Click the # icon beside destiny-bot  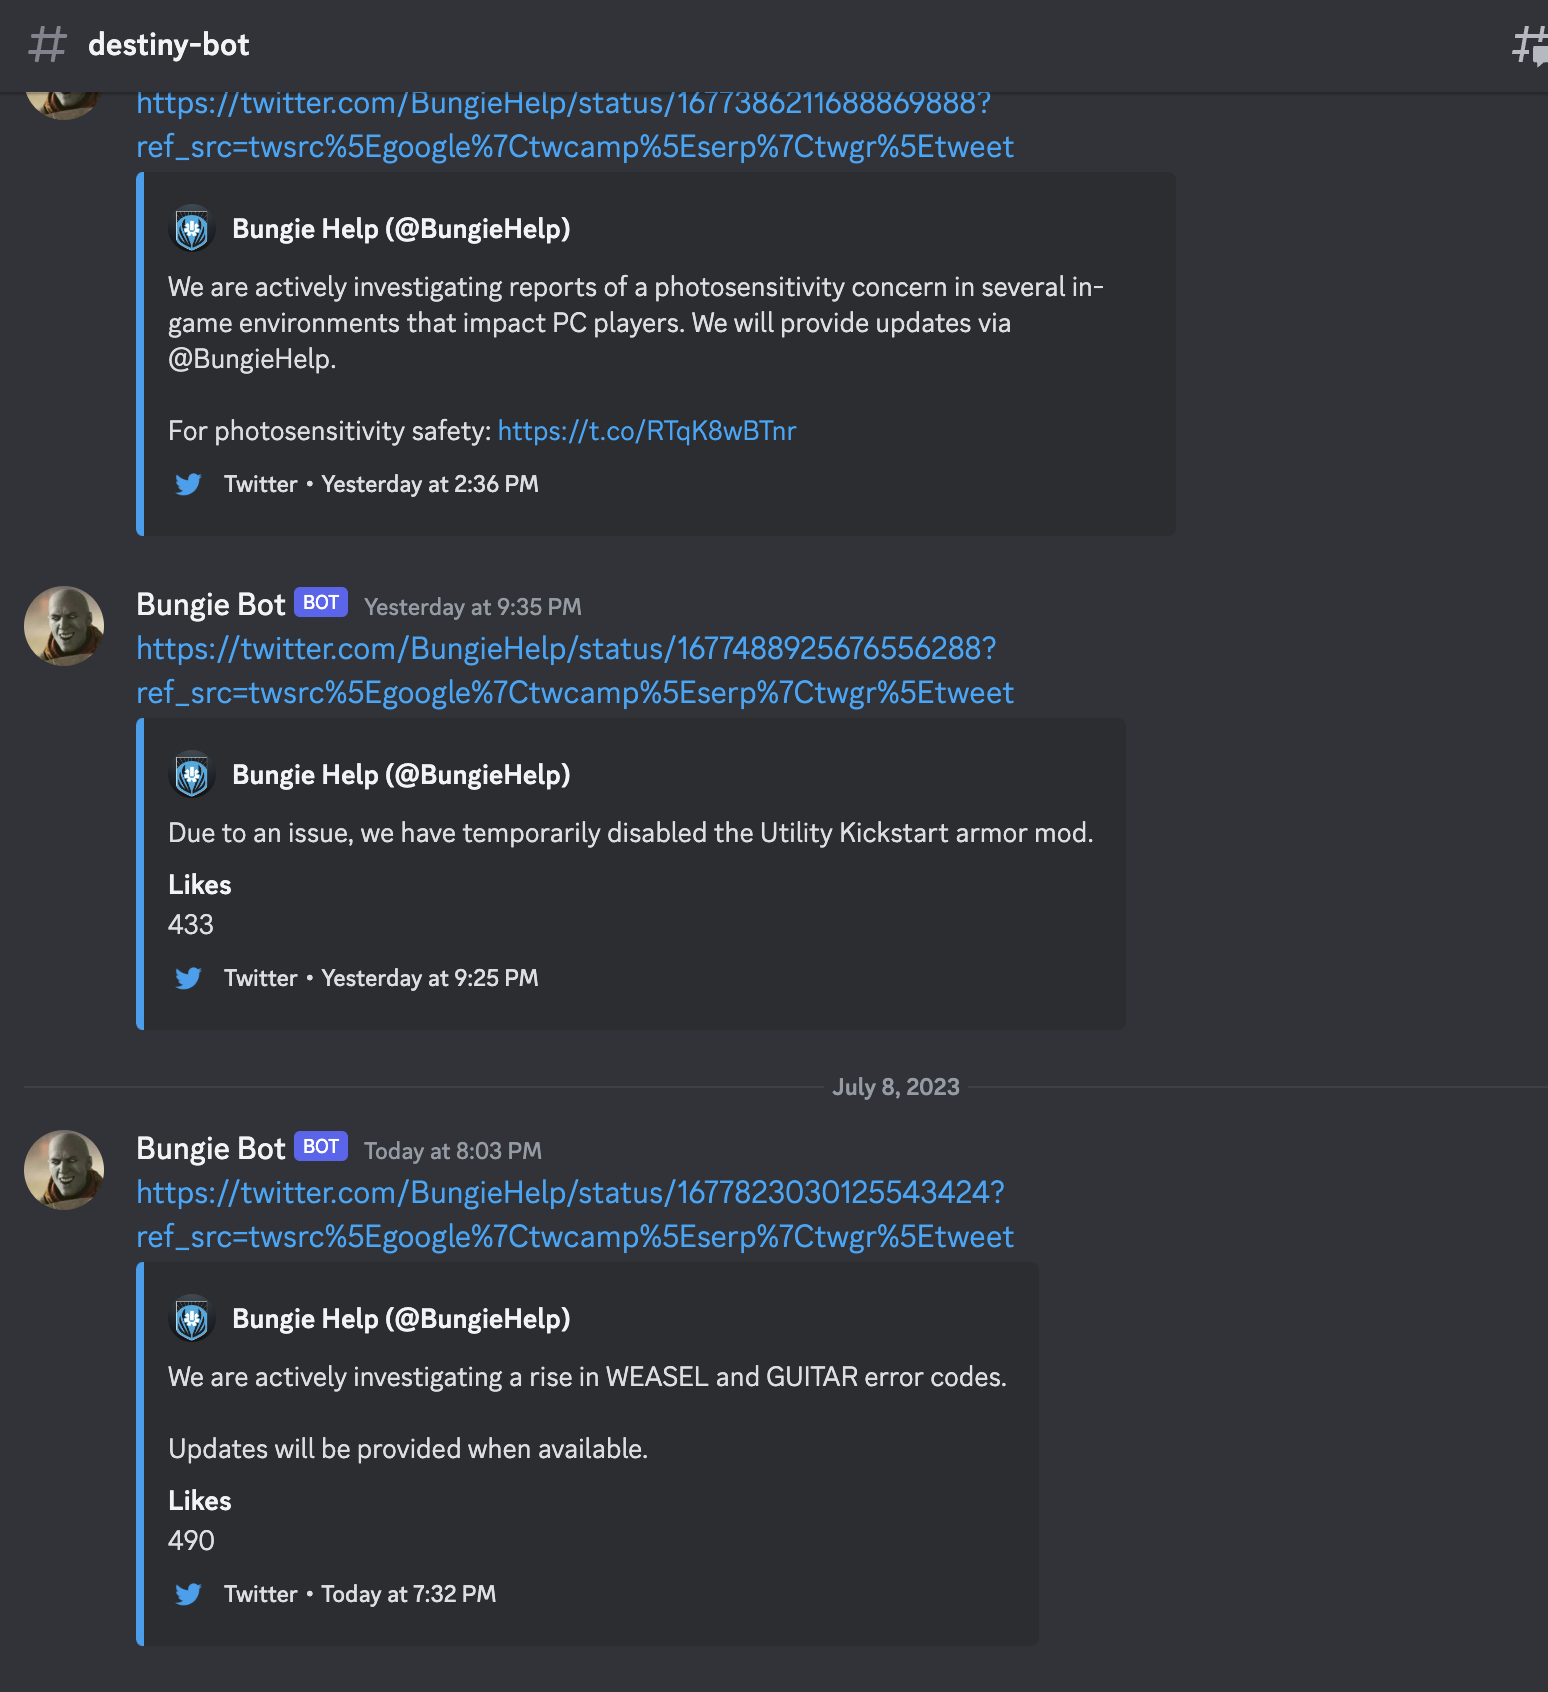47,44
